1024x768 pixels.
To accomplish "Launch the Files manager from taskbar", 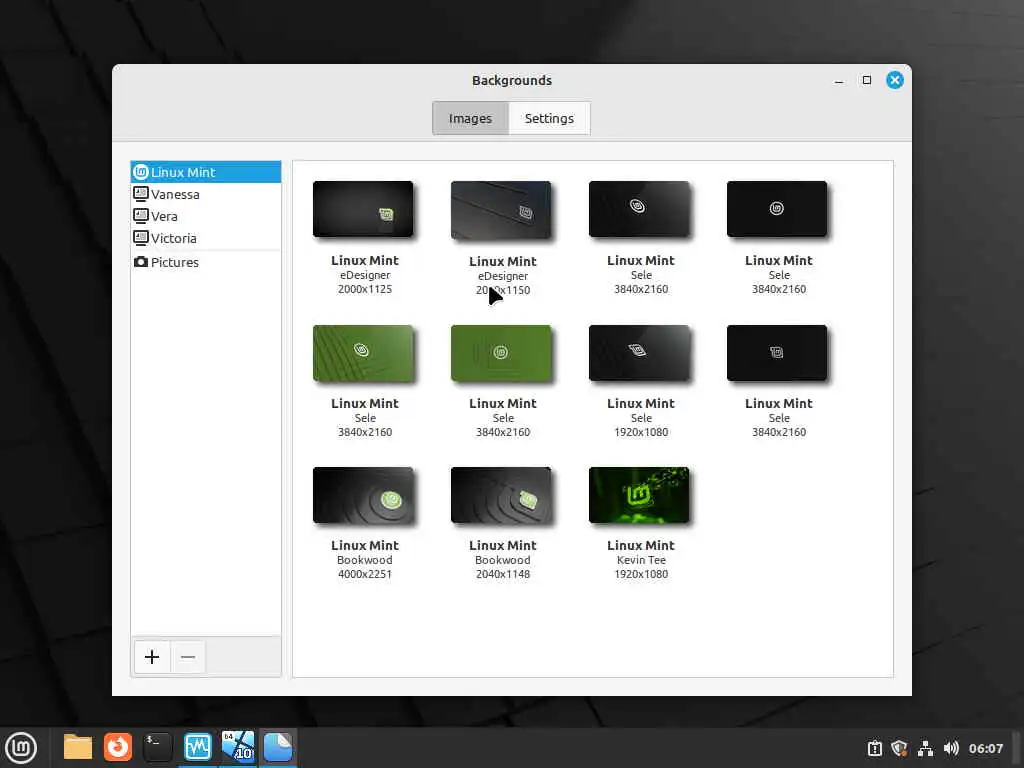I will pos(78,747).
